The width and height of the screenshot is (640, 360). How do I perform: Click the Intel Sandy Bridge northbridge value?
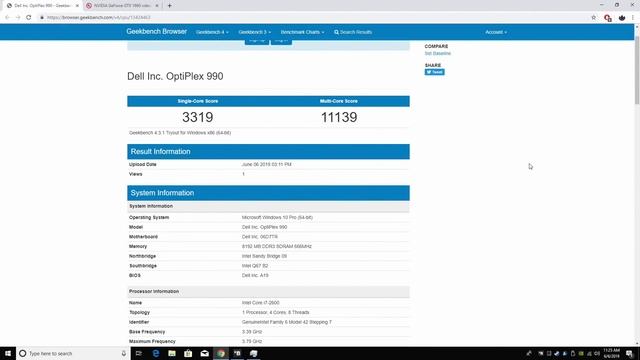(264, 256)
